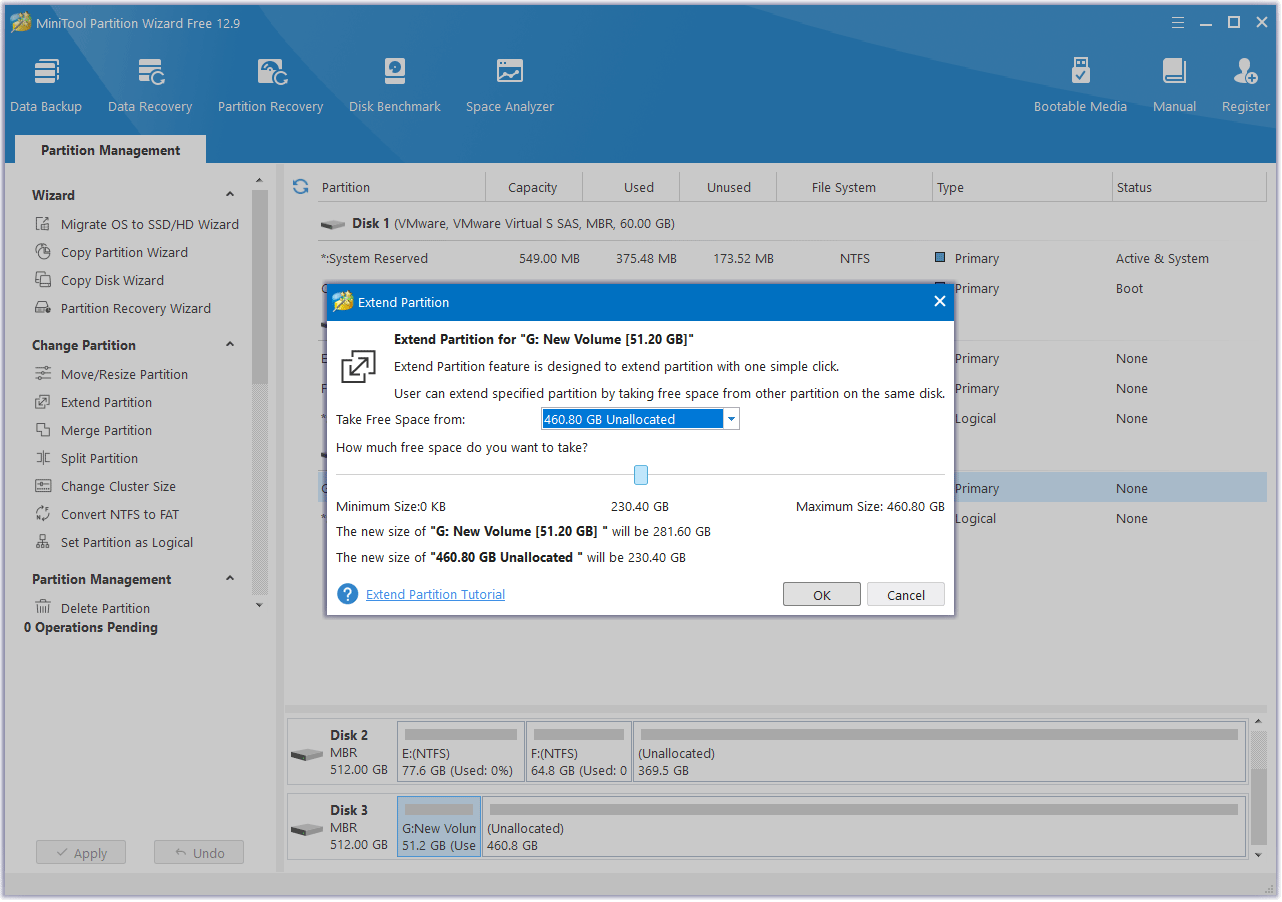Click the Extend Partition tutorial help icon
This screenshot has width=1282, height=902.
click(347, 594)
